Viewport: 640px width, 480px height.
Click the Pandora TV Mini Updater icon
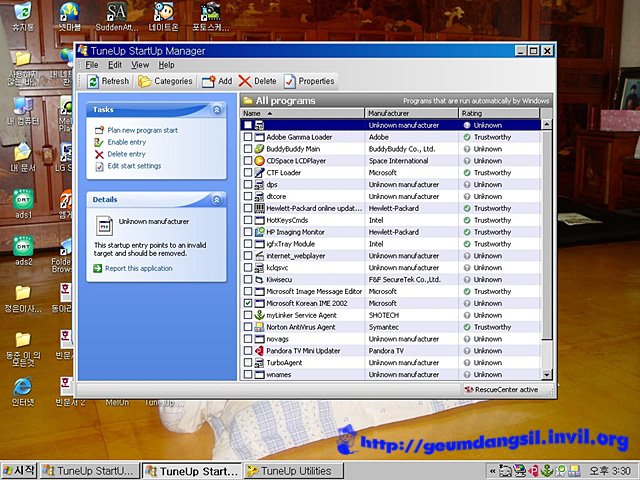point(259,351)
